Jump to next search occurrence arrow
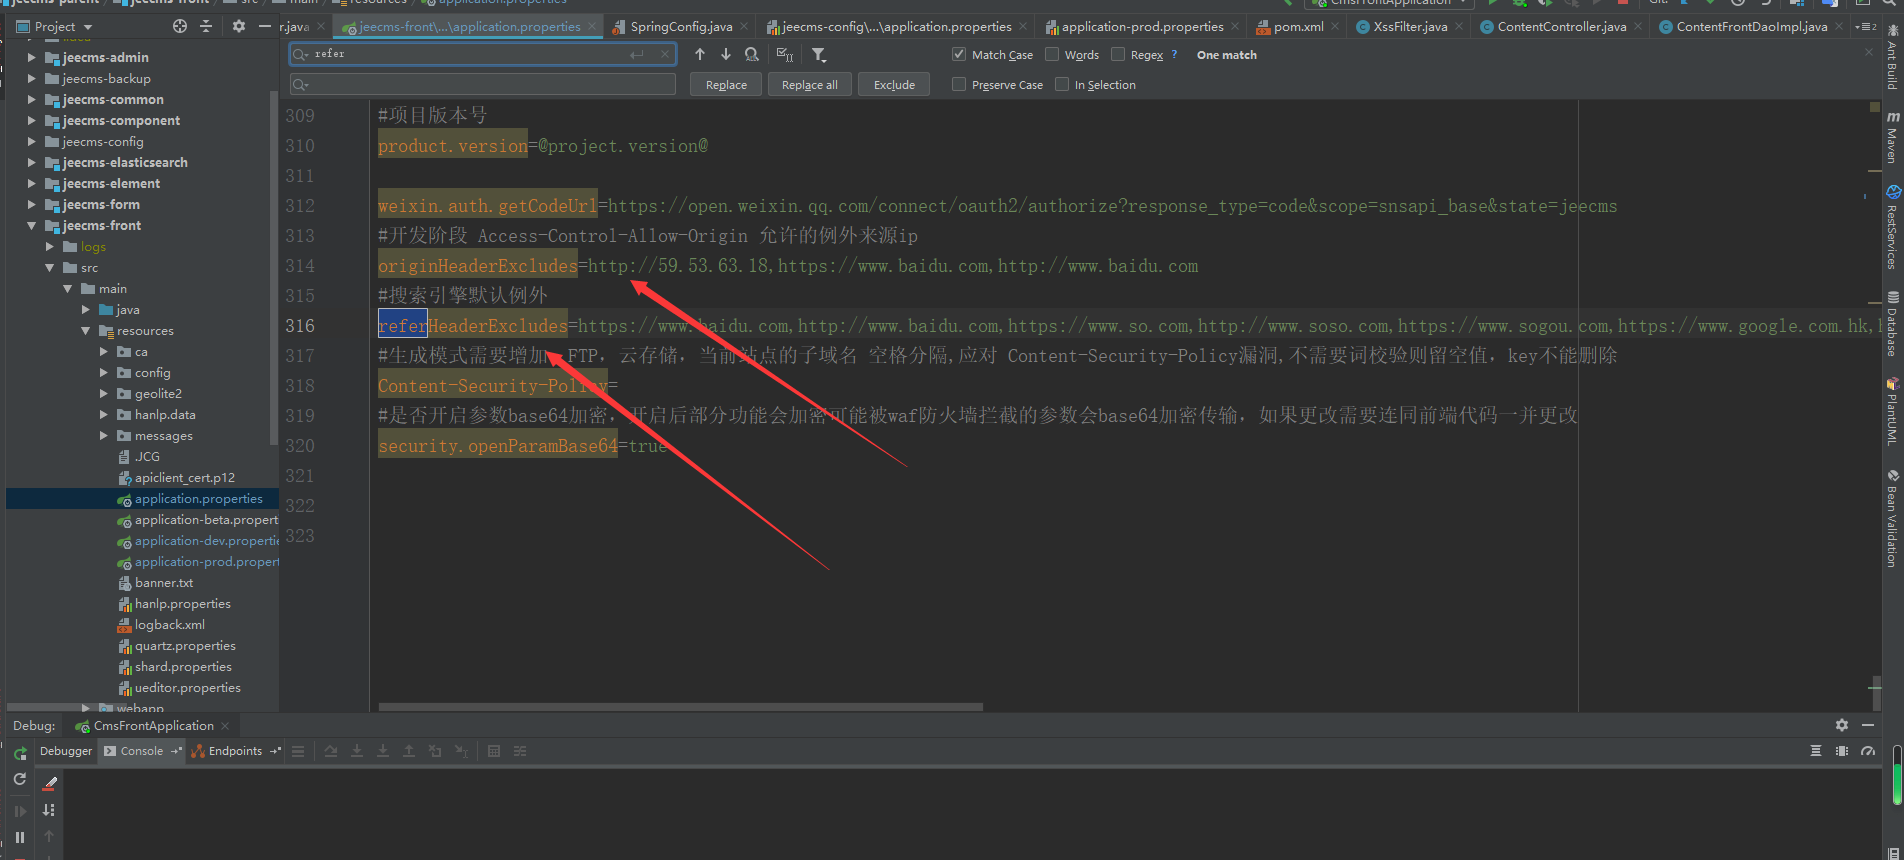 point(726,55)
